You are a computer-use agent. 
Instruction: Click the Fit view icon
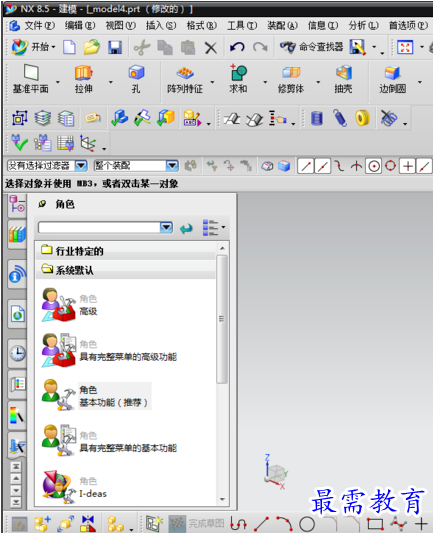(x=405, y=47)
